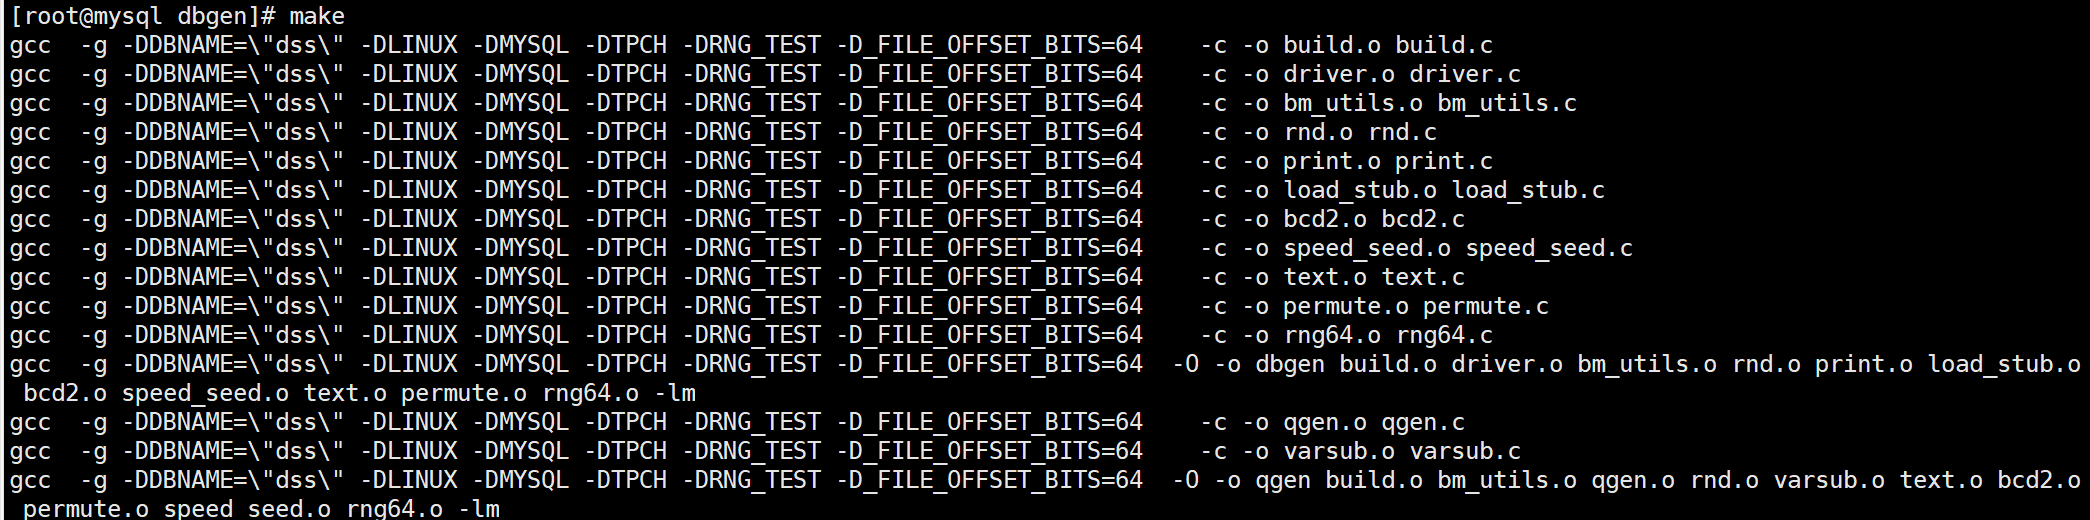Image resolution: width=2090 pixels, height=520 pixels.
Task: Click permute.c source file text
Action: [x=1486, y=306]
